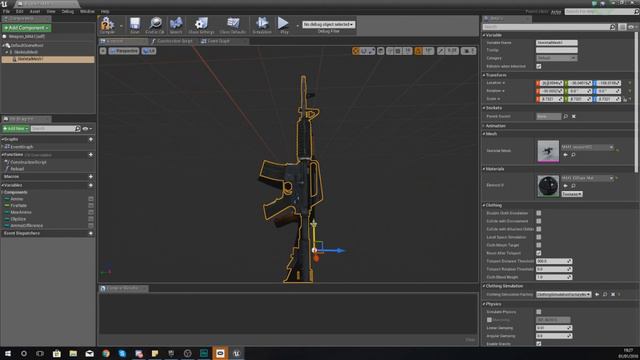
Task: Click the green Add Component button
Action: 27,28
